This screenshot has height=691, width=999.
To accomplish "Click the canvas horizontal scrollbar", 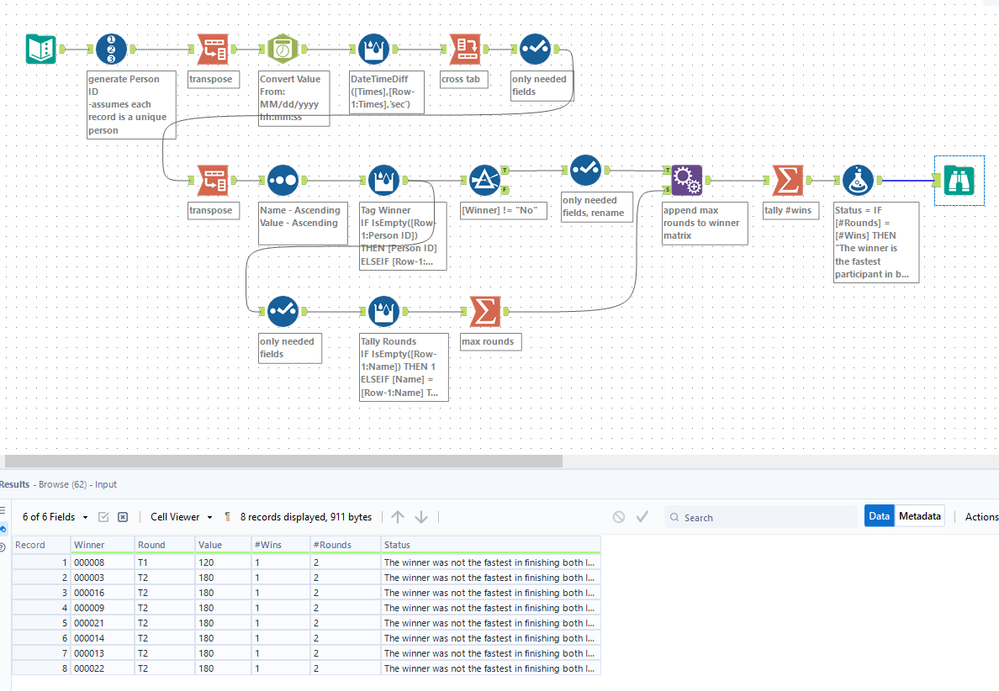I will (x=284, y=460).
